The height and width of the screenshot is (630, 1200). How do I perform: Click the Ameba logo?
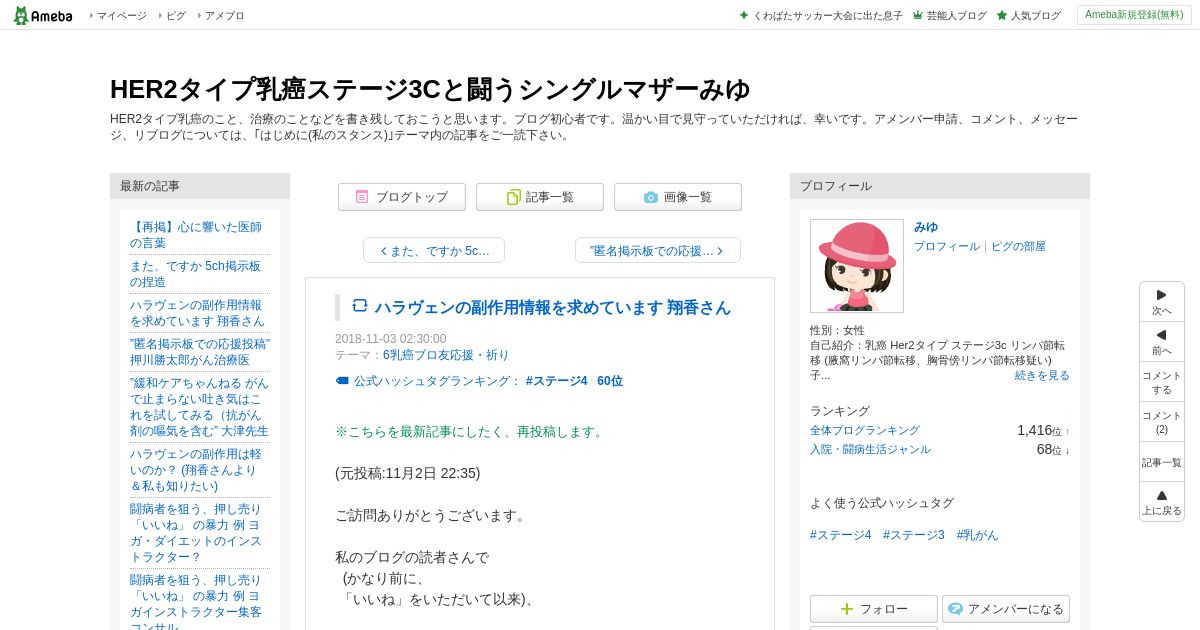pos(42,15)
